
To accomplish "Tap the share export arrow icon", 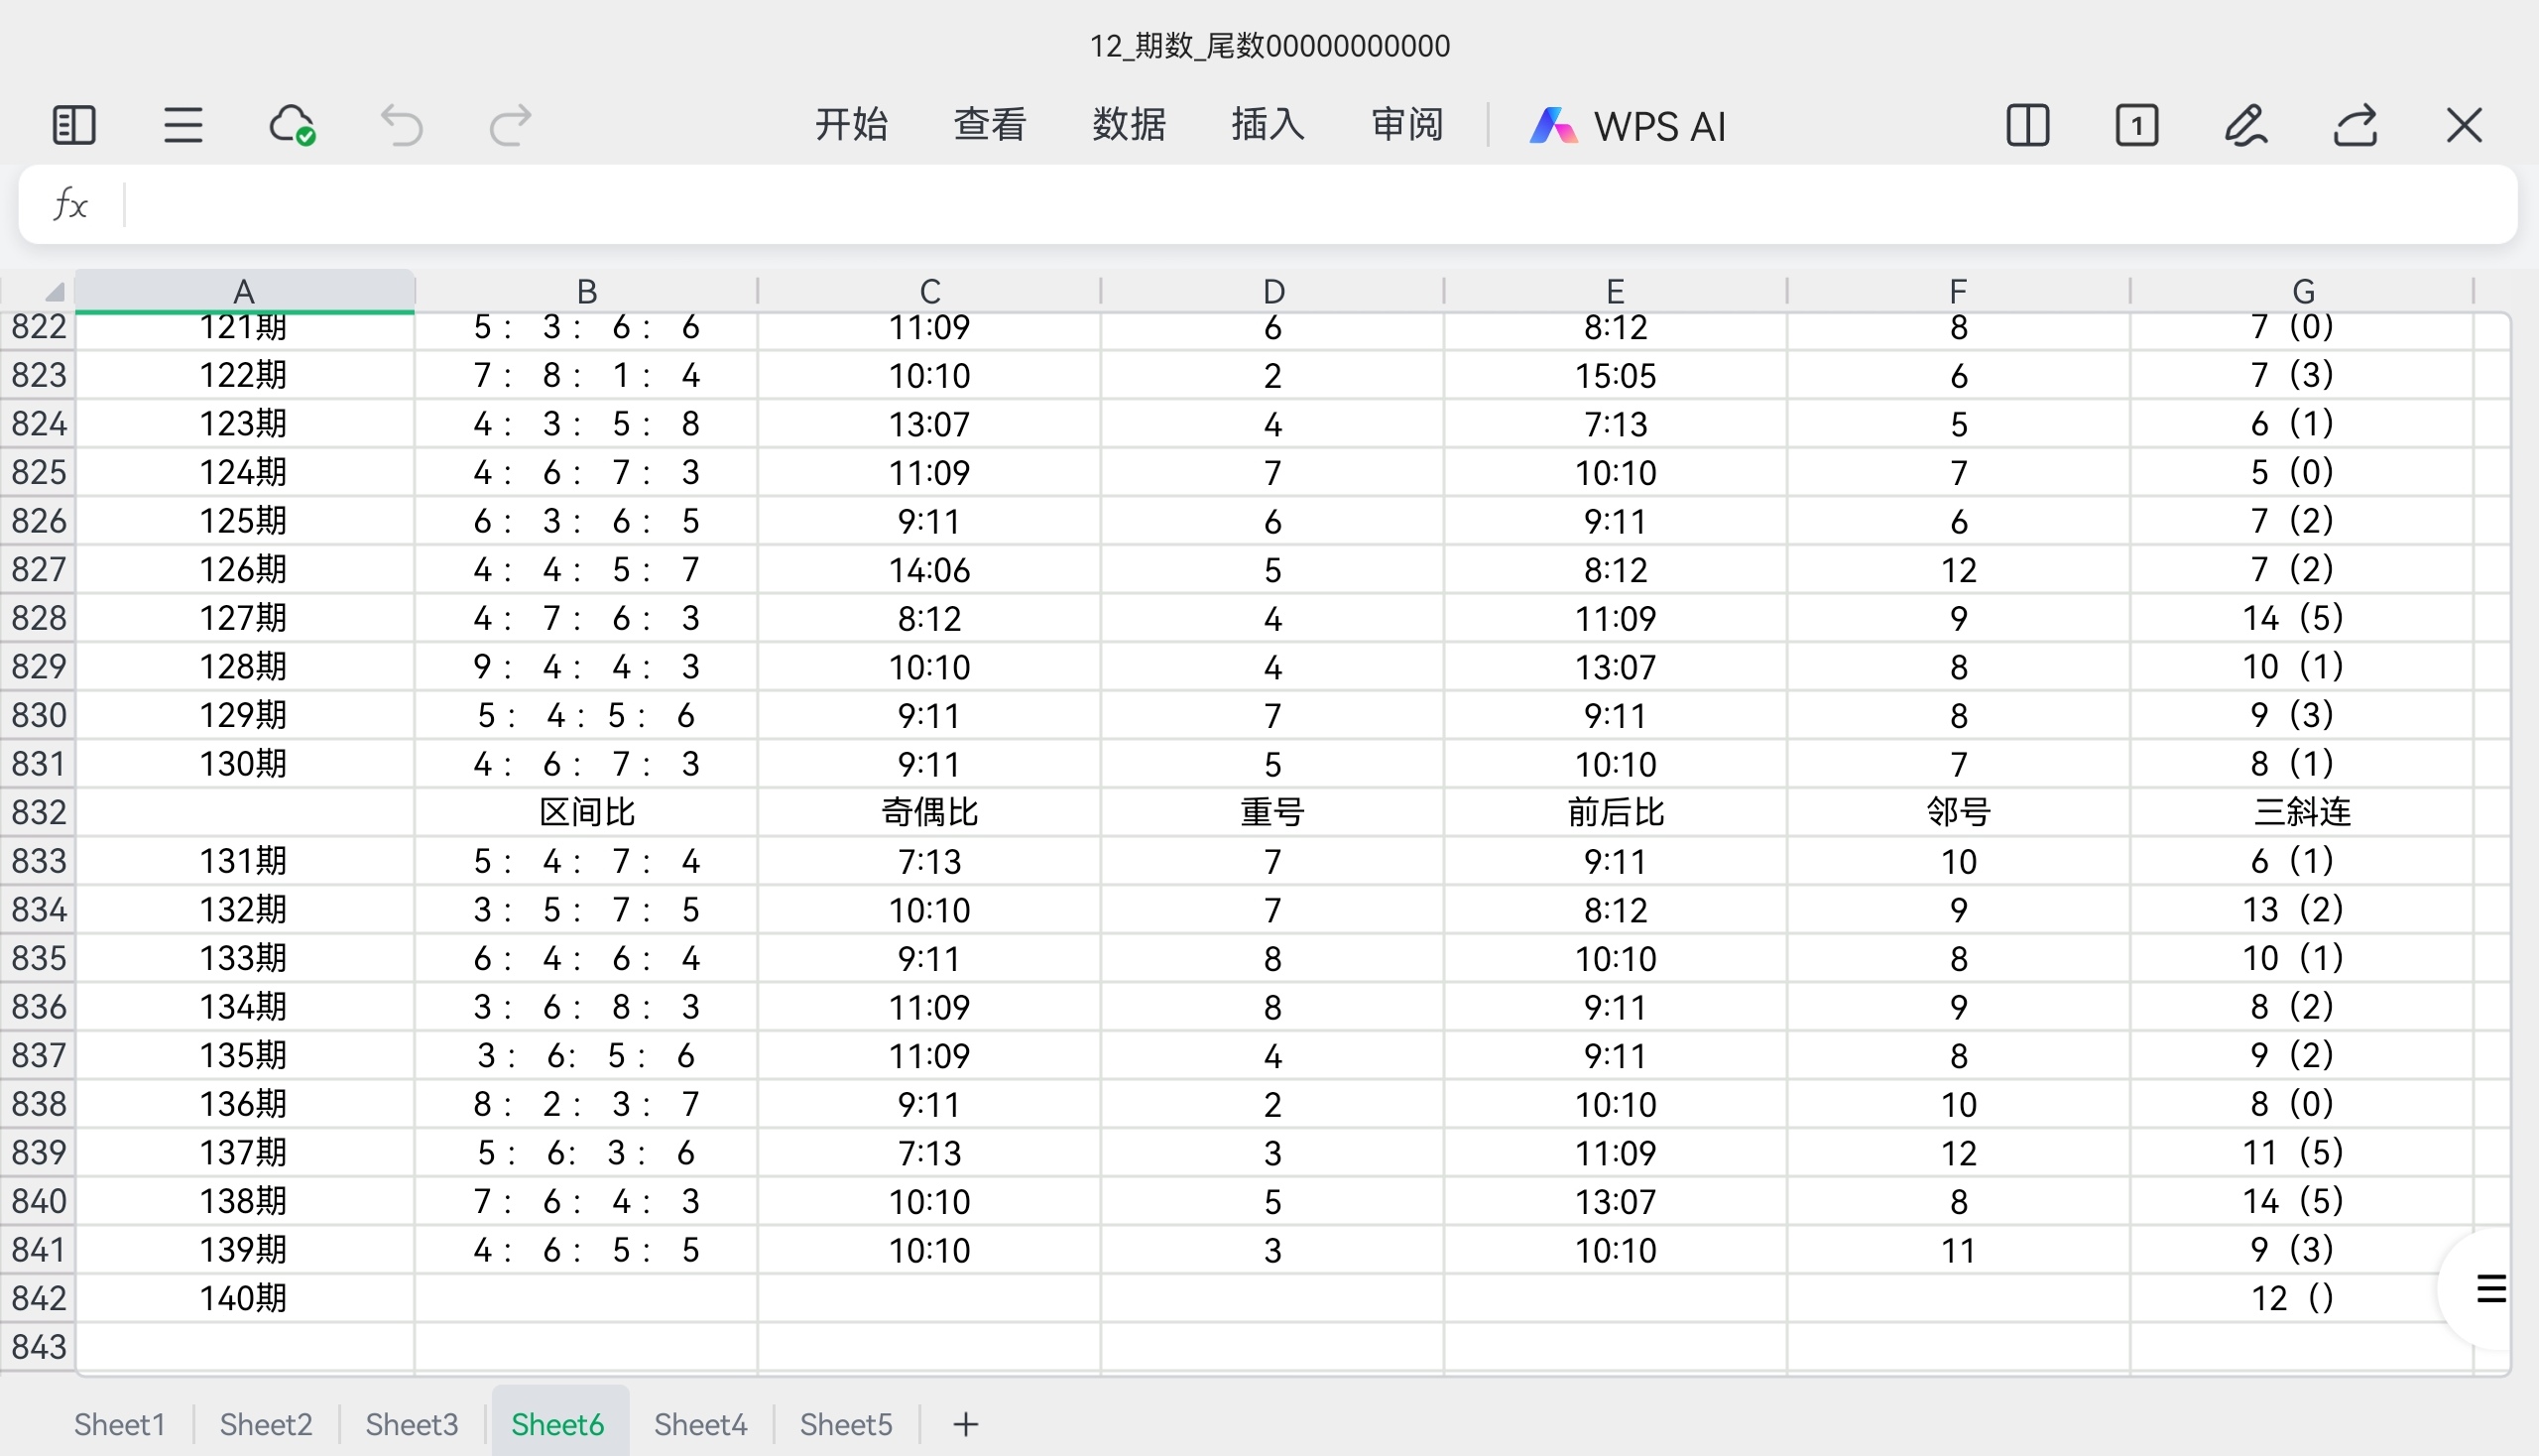I will click(2355, 126).
